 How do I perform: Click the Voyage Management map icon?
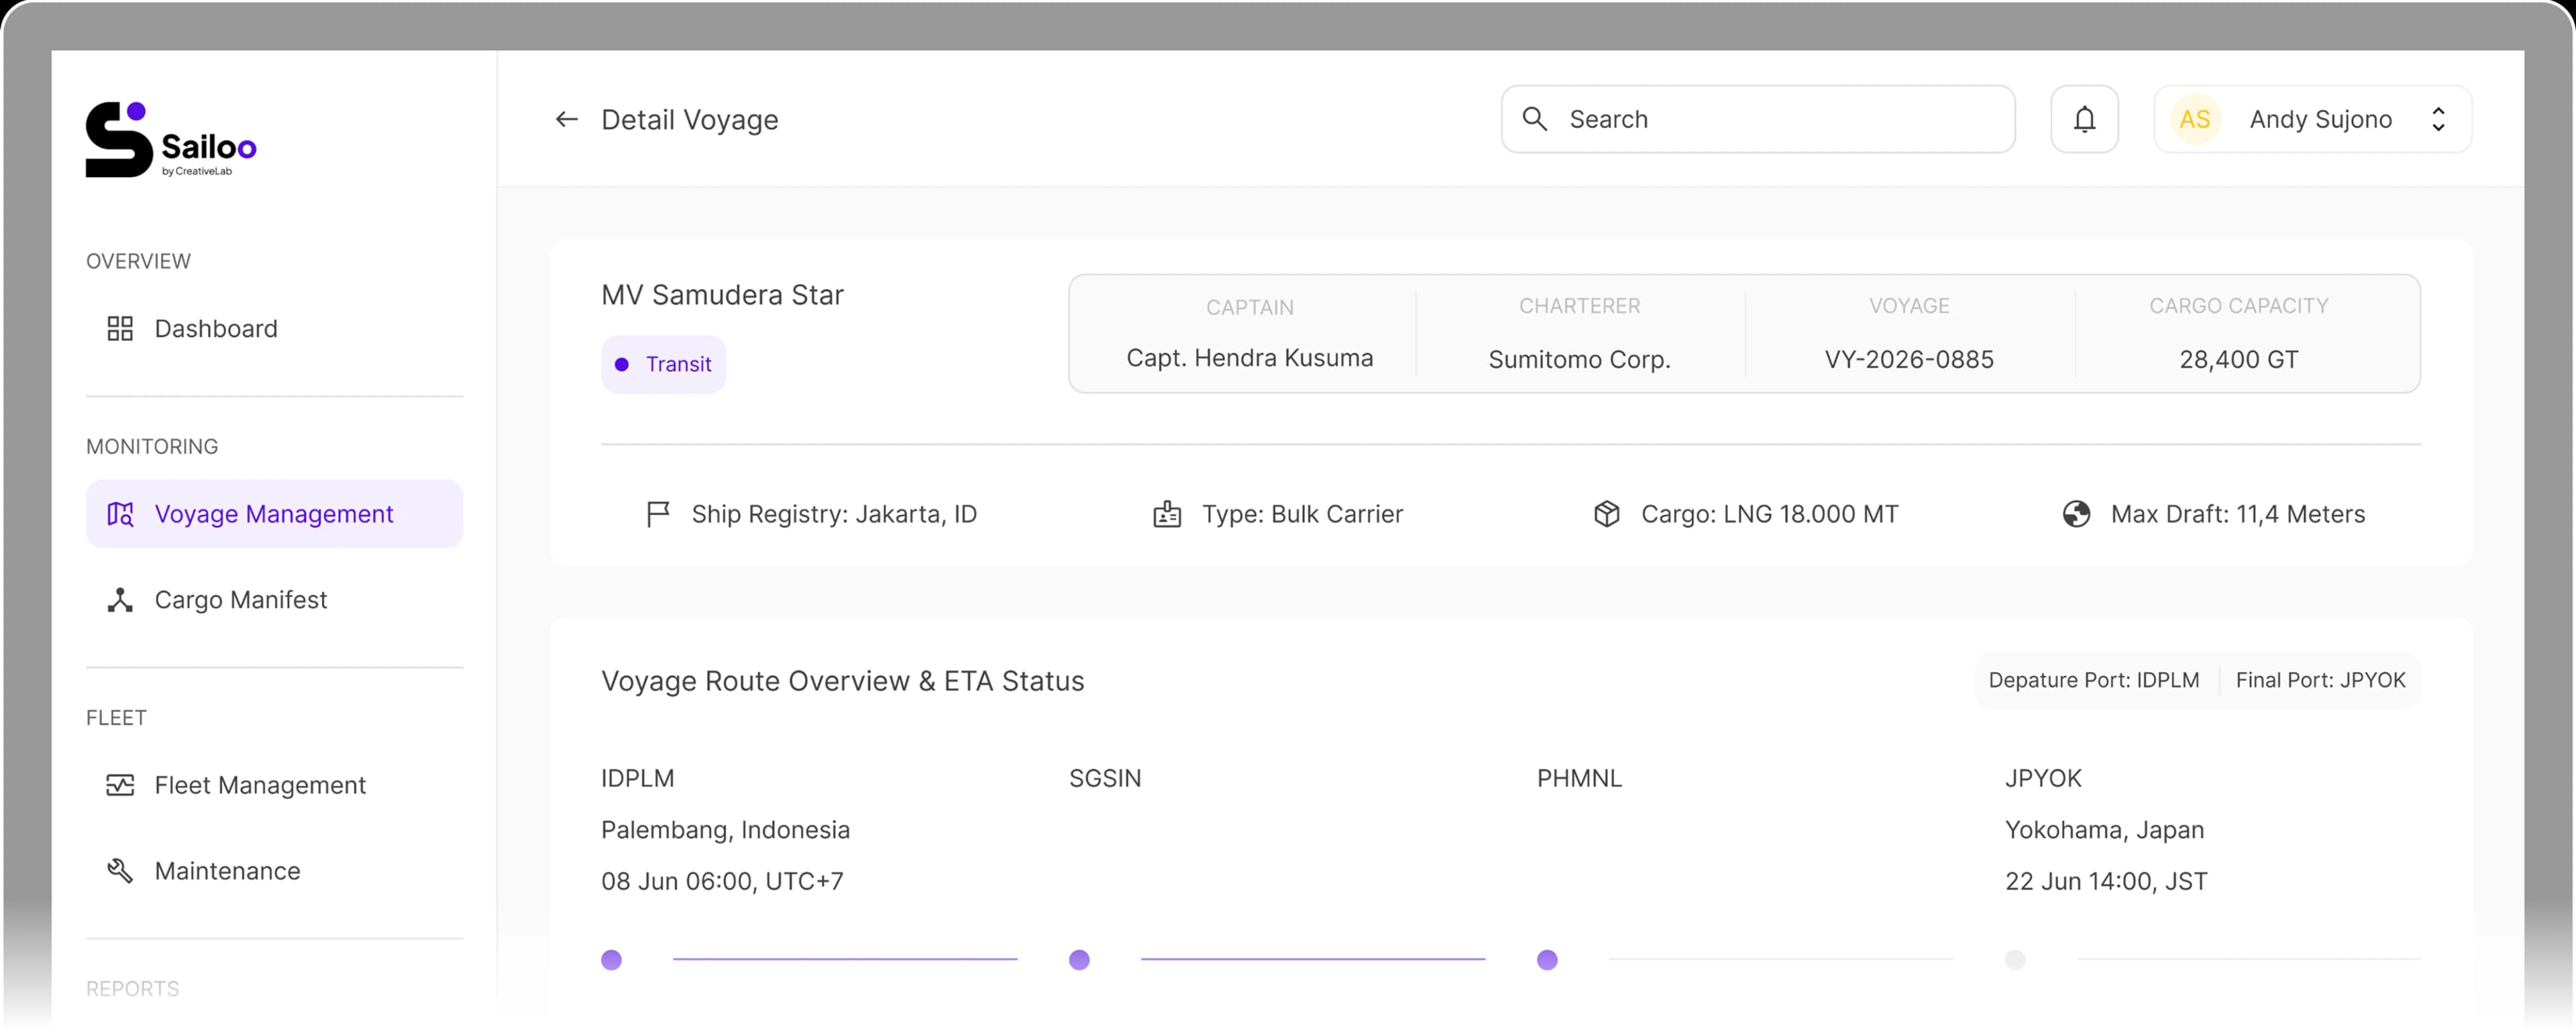(120, 514)
